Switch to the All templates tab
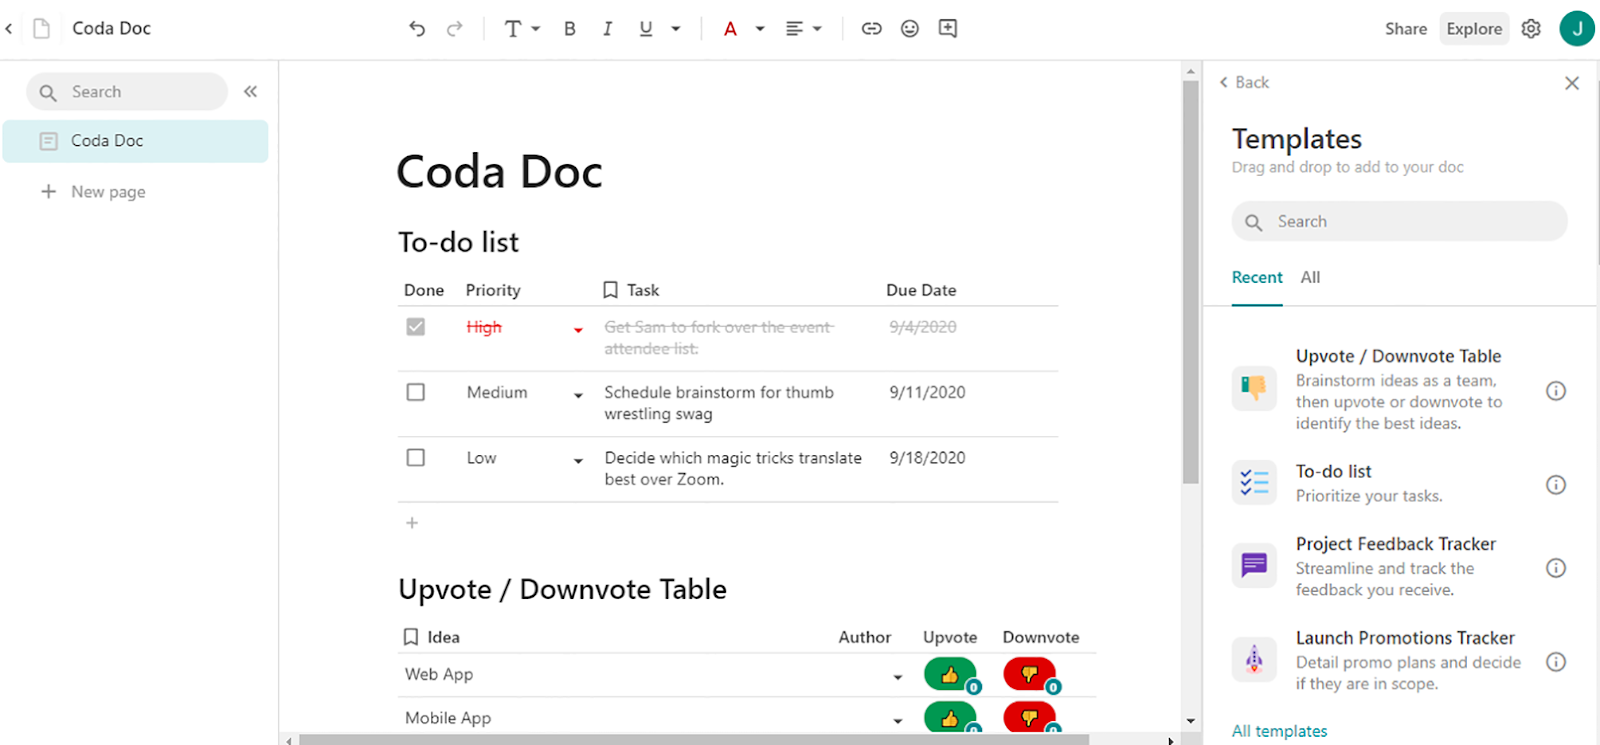 click(x=1310, y=278)
